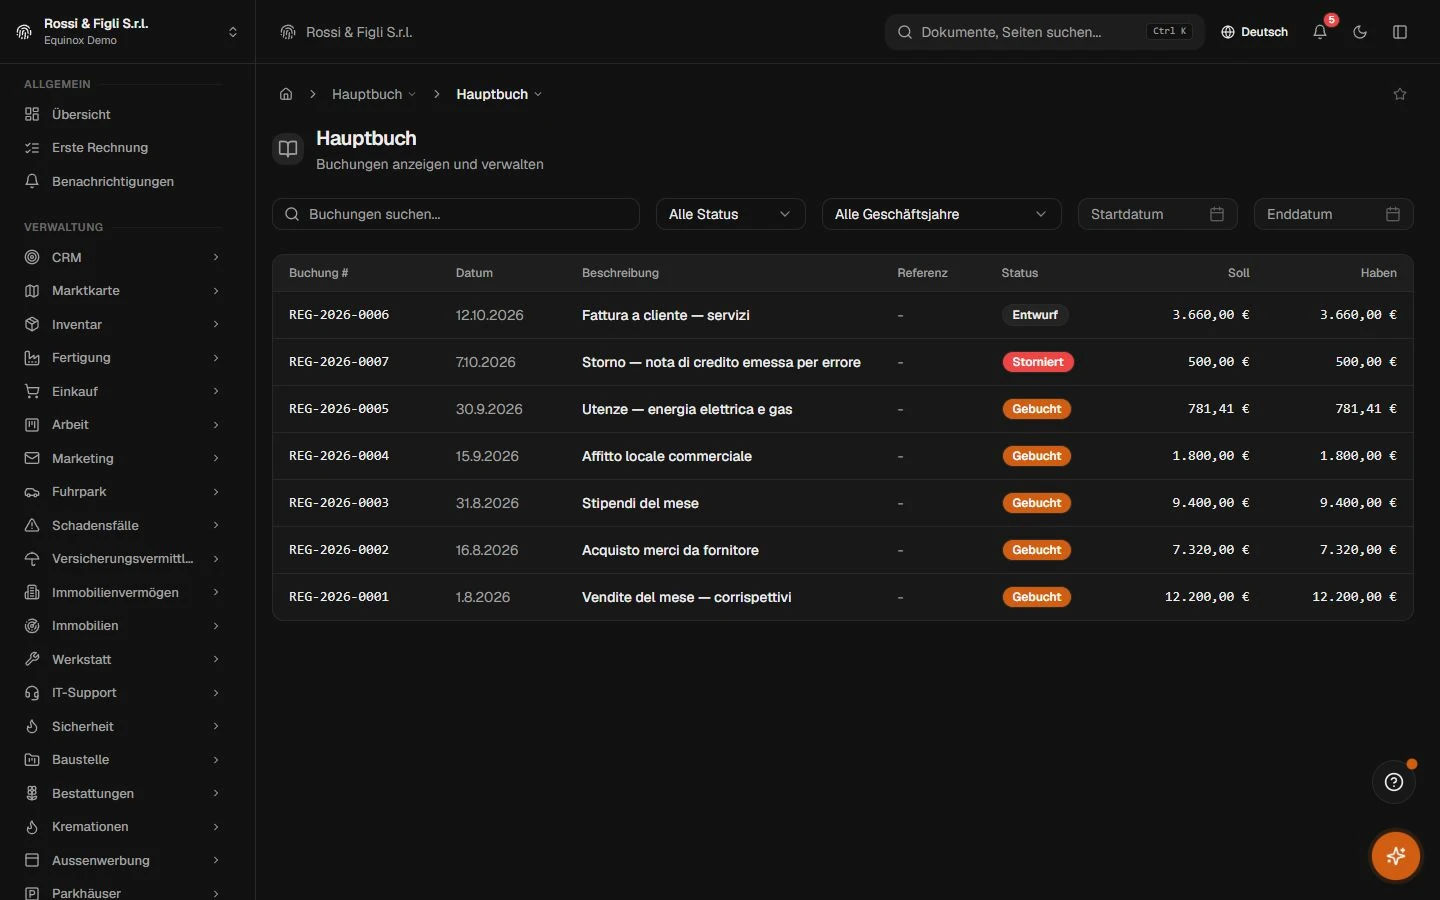This screenshot has width=1440, height=900.
Task: Select the Affitto locale commerciale description
Action: [667, 456]
